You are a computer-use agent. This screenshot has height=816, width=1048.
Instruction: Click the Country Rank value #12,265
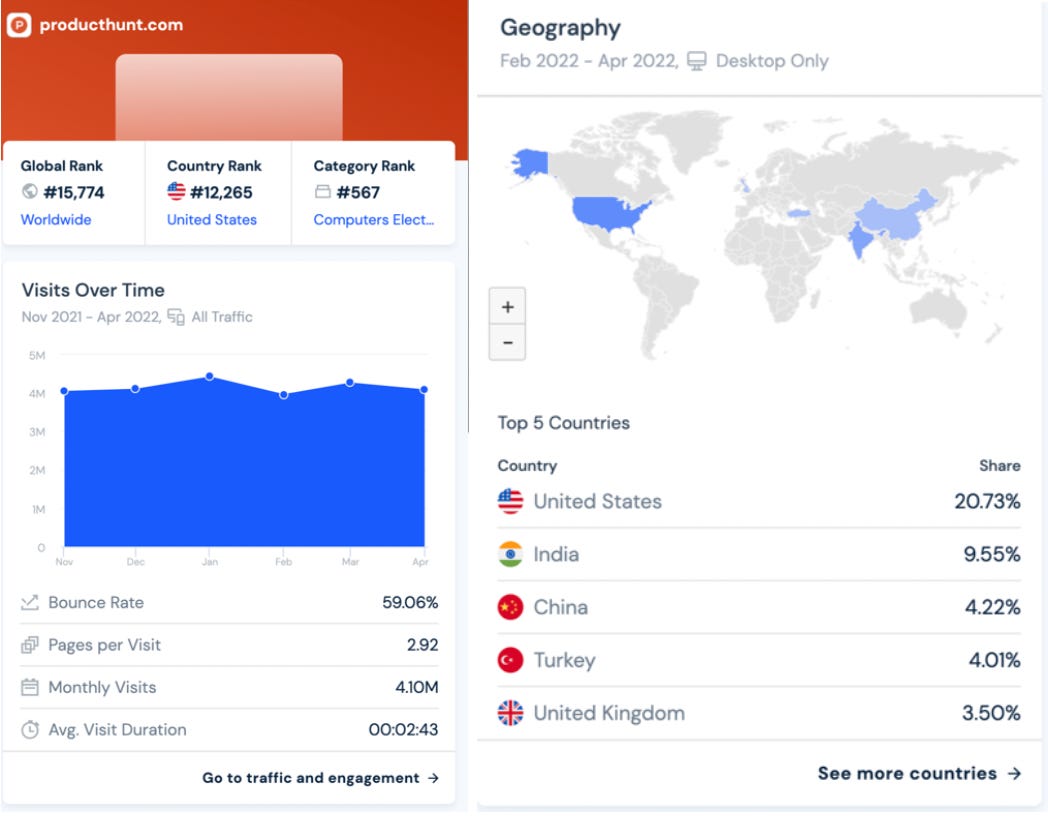[x=221, y=192]
